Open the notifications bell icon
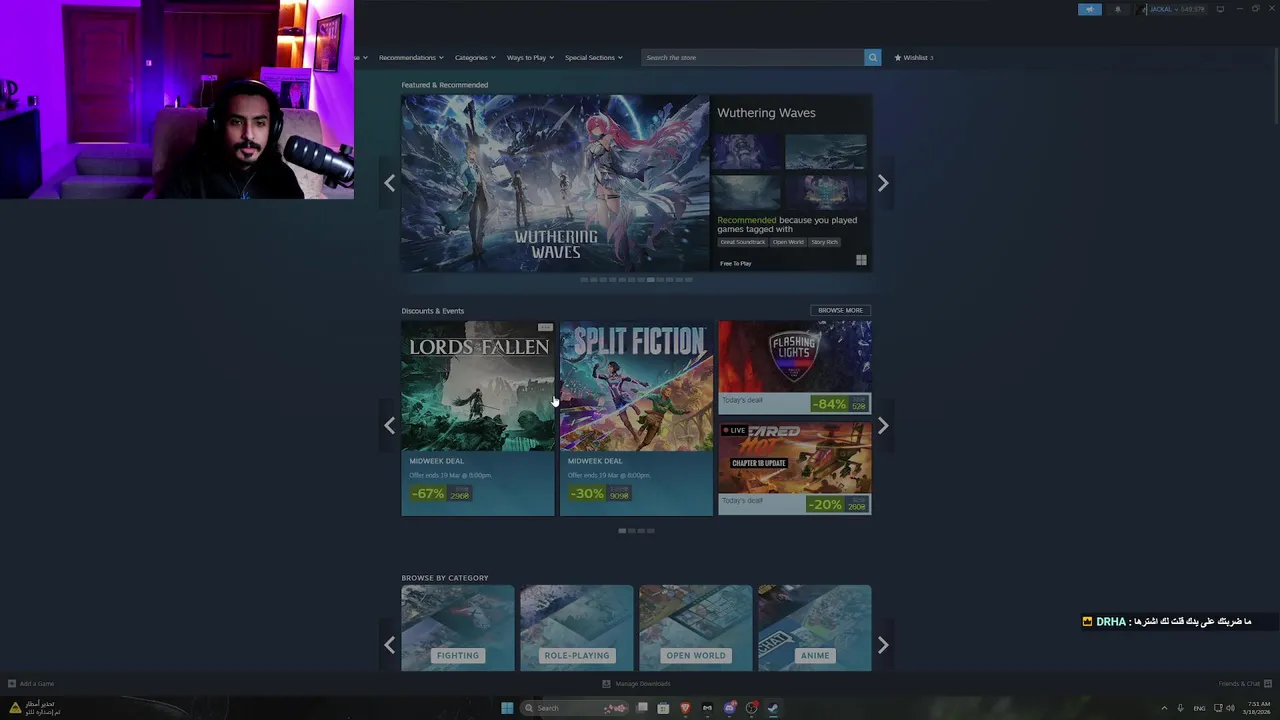 [x=1118, y=9]
